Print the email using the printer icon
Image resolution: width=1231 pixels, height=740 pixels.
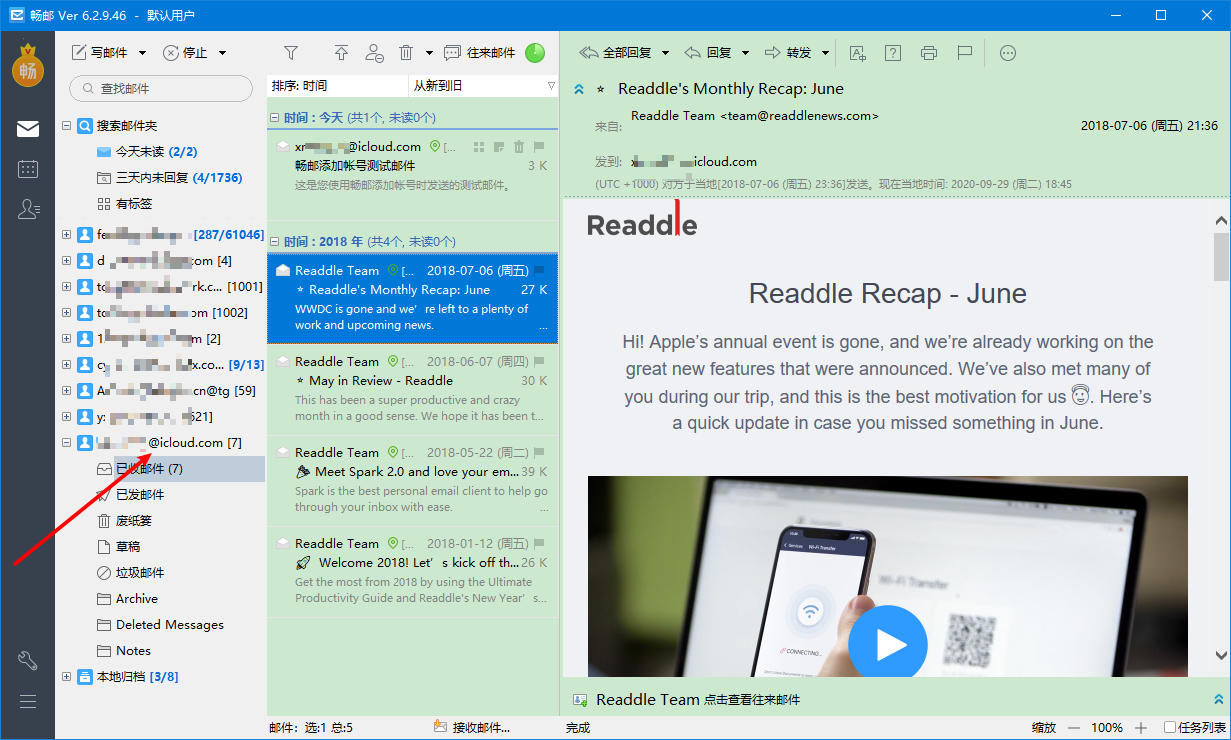(x=929, y=53)
